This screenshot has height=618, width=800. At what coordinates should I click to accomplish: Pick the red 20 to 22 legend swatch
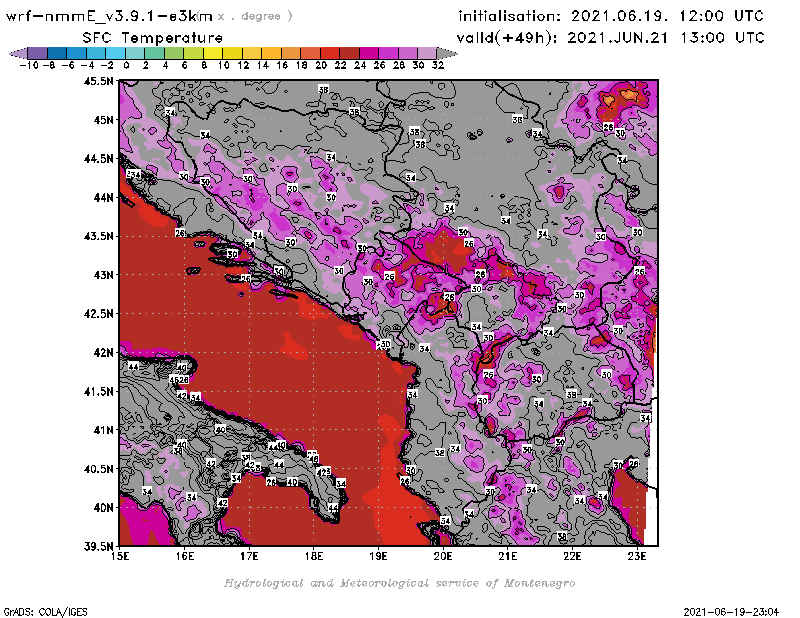[x=329, y=52]
